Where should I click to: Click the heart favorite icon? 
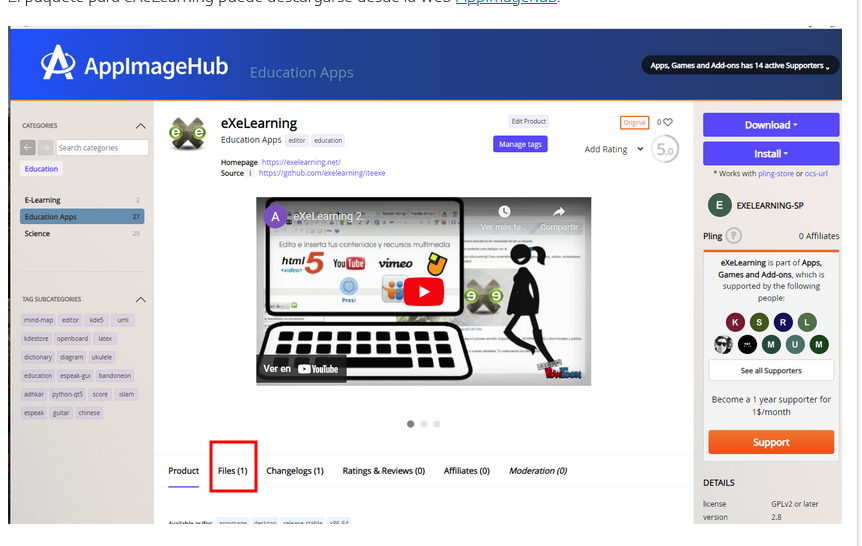click(668, 122)
